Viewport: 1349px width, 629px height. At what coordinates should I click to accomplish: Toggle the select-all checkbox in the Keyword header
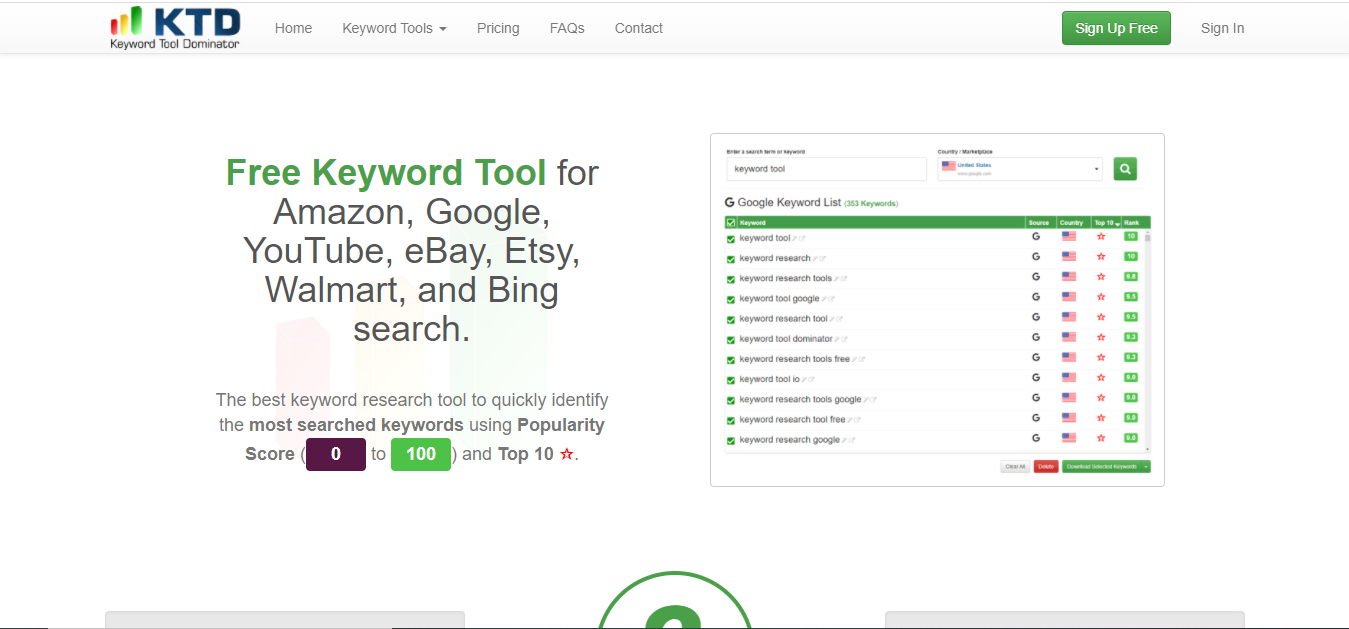731,223
